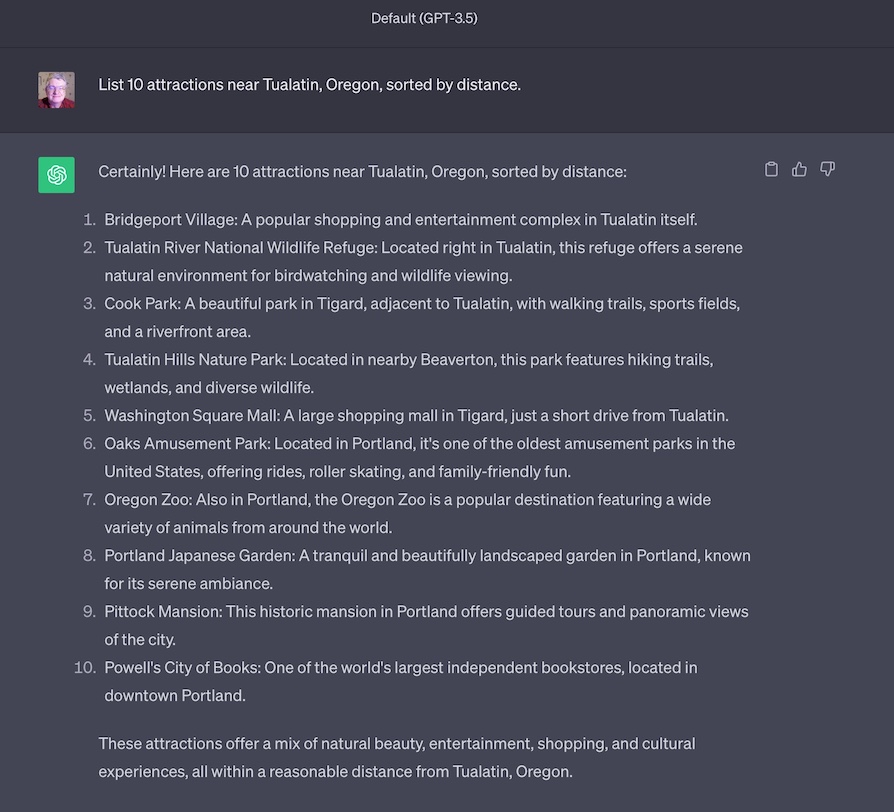Give the response a thumbs down
The image size is (894, 812).
(x=827, y=169)
